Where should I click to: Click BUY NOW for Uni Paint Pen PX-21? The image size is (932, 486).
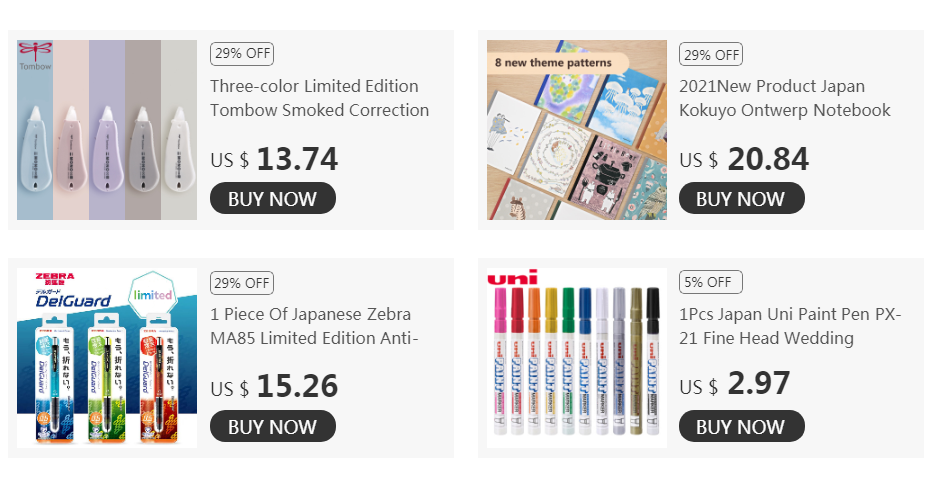click(742, 426)
